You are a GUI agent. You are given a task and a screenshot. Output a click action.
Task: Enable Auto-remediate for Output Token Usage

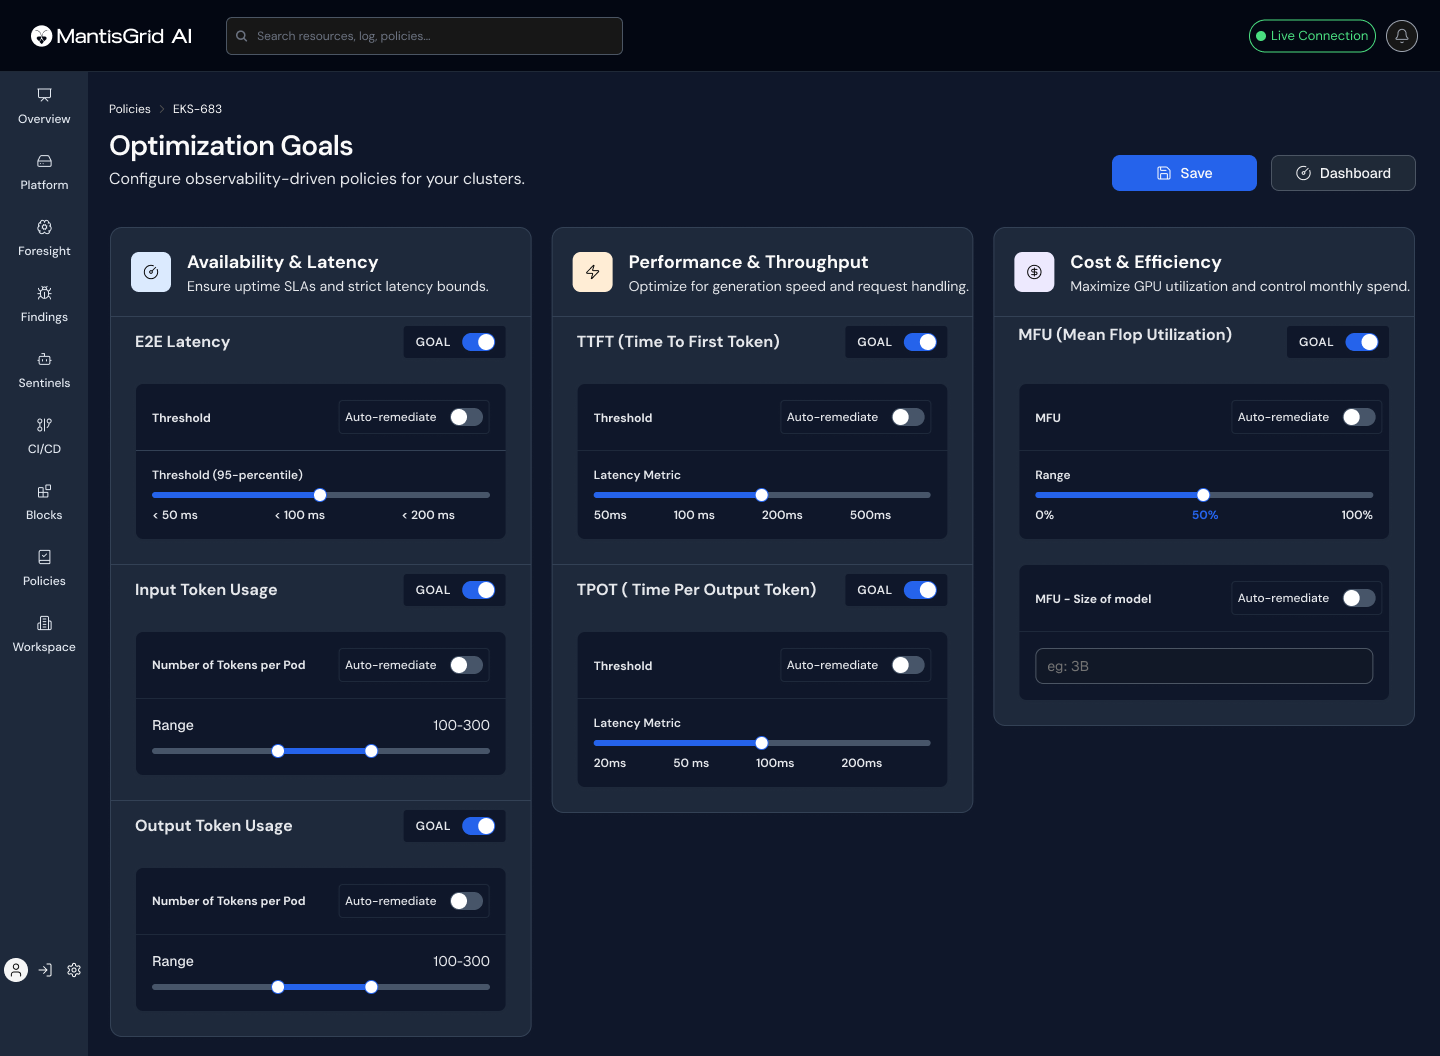(x=466, y=901)
